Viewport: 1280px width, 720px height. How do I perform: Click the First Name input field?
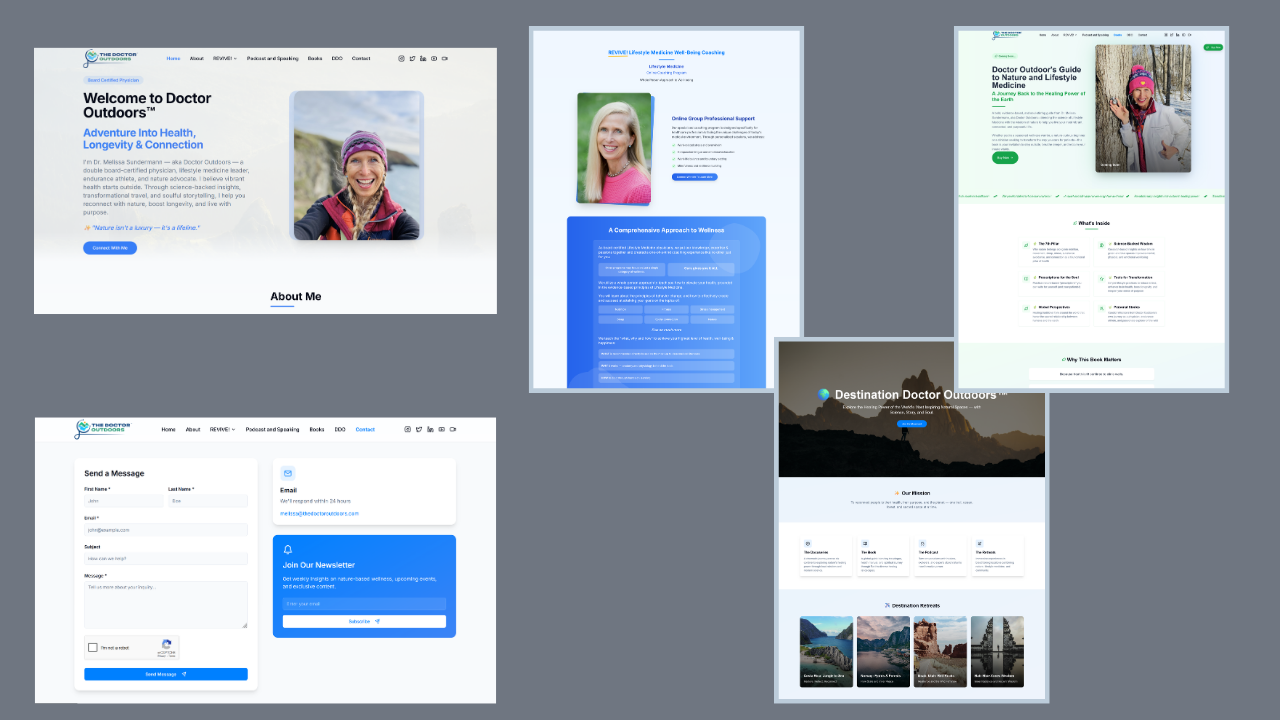(x=124, y=501)
